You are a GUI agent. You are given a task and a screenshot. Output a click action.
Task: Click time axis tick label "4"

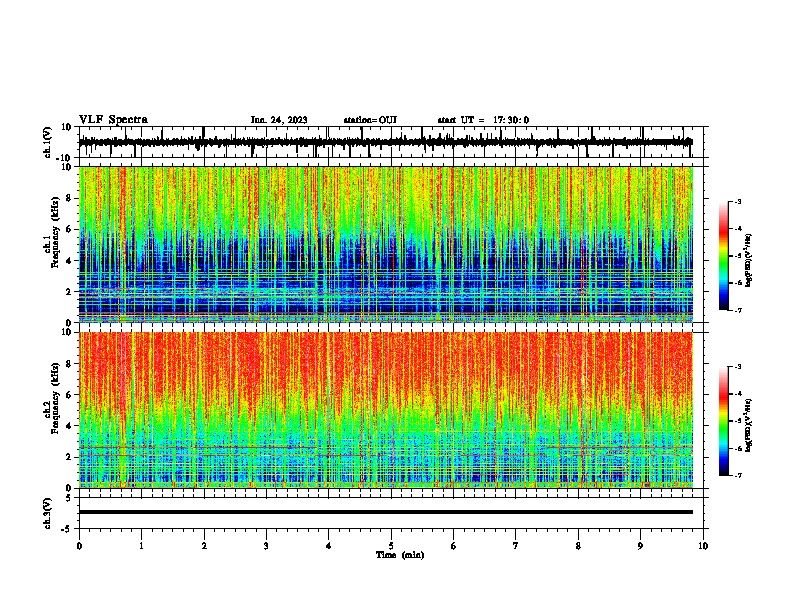pos(329,546)
